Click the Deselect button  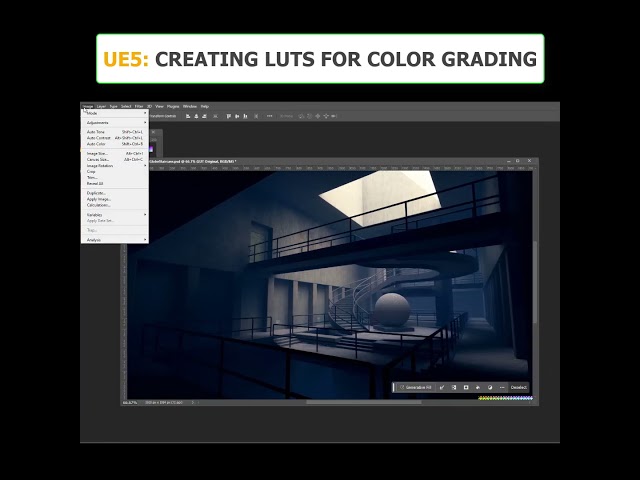519,387
